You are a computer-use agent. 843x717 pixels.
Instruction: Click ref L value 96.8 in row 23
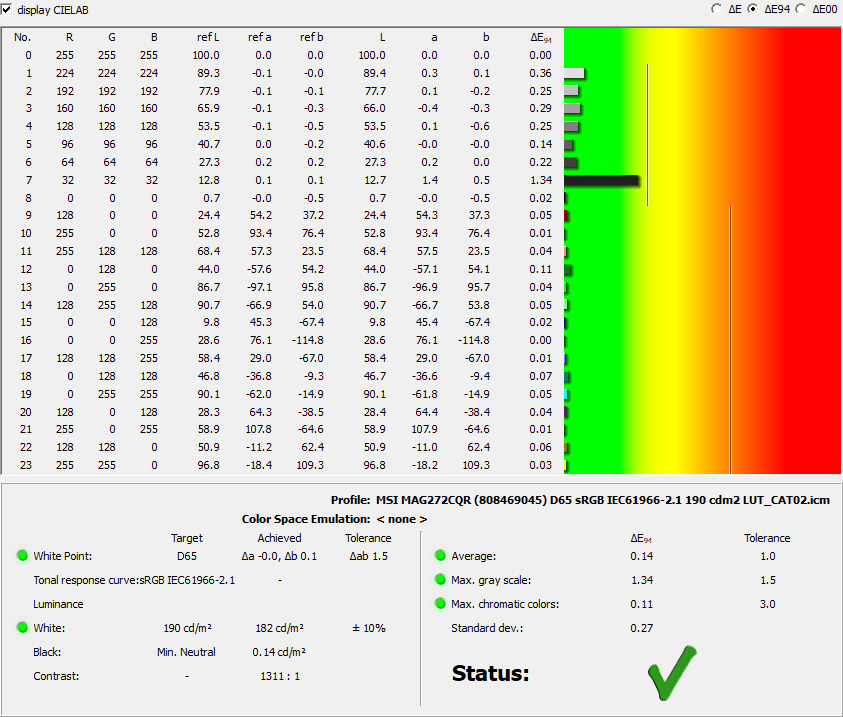[x=208, y=465]
